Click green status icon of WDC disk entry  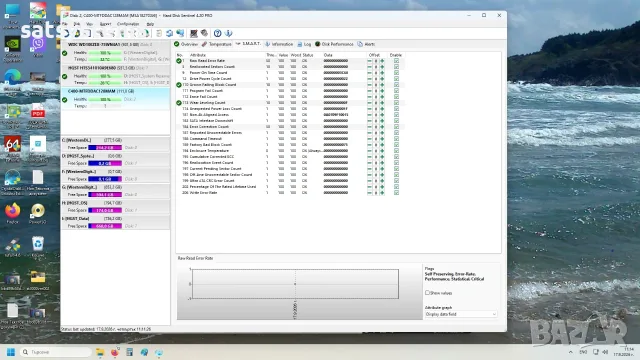coord(64,53)
